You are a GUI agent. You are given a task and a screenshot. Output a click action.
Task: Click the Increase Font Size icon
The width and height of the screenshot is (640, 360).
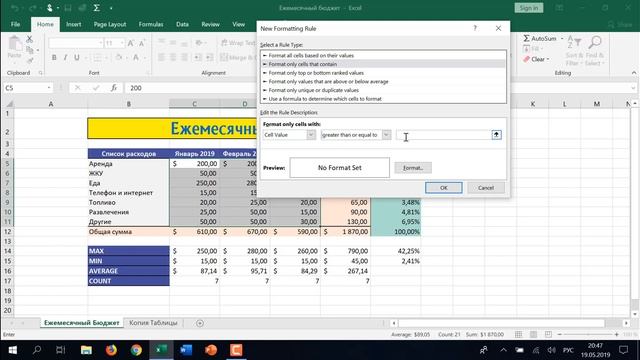pyautogui.click(x=131, y=43)
